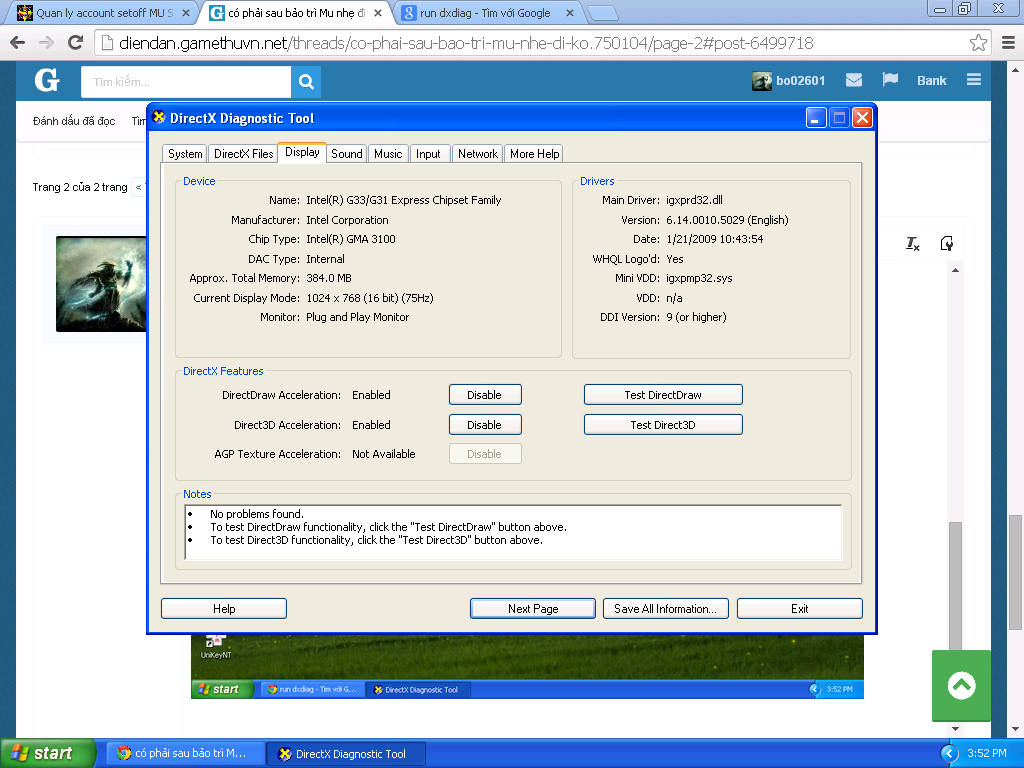Image resolution: width=1024 pixels, height=768 pixels.
Task: Switch to the Sound tab
Action: [347, 153]
